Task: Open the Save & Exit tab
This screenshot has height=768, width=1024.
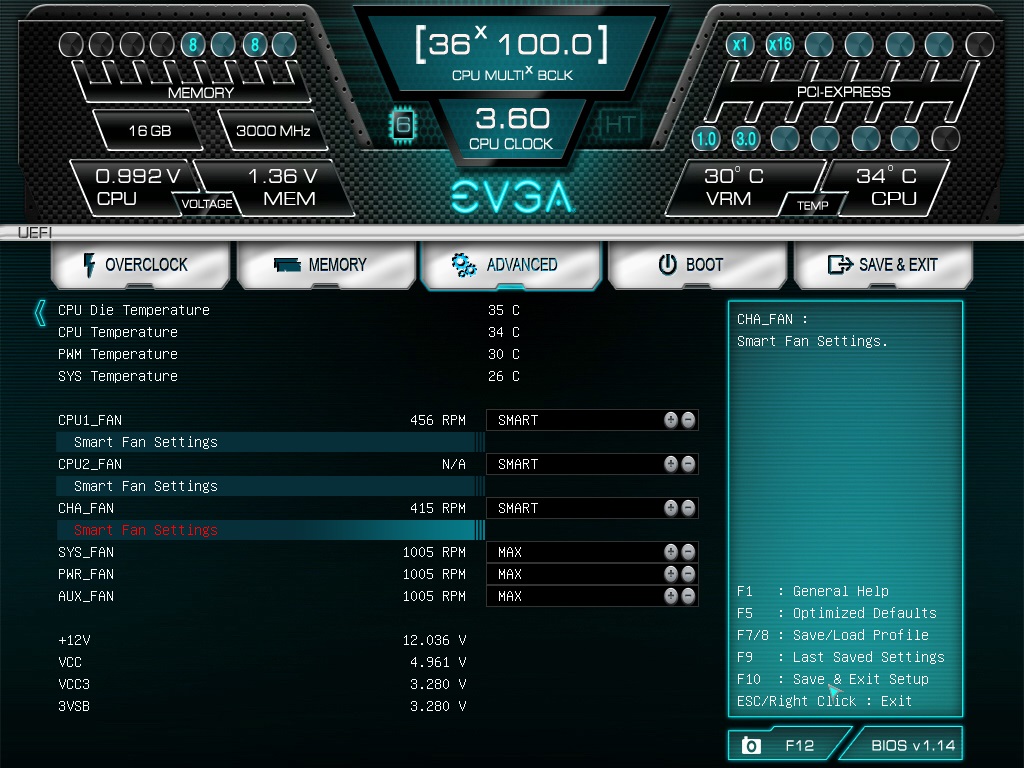Action: point(883,264)
